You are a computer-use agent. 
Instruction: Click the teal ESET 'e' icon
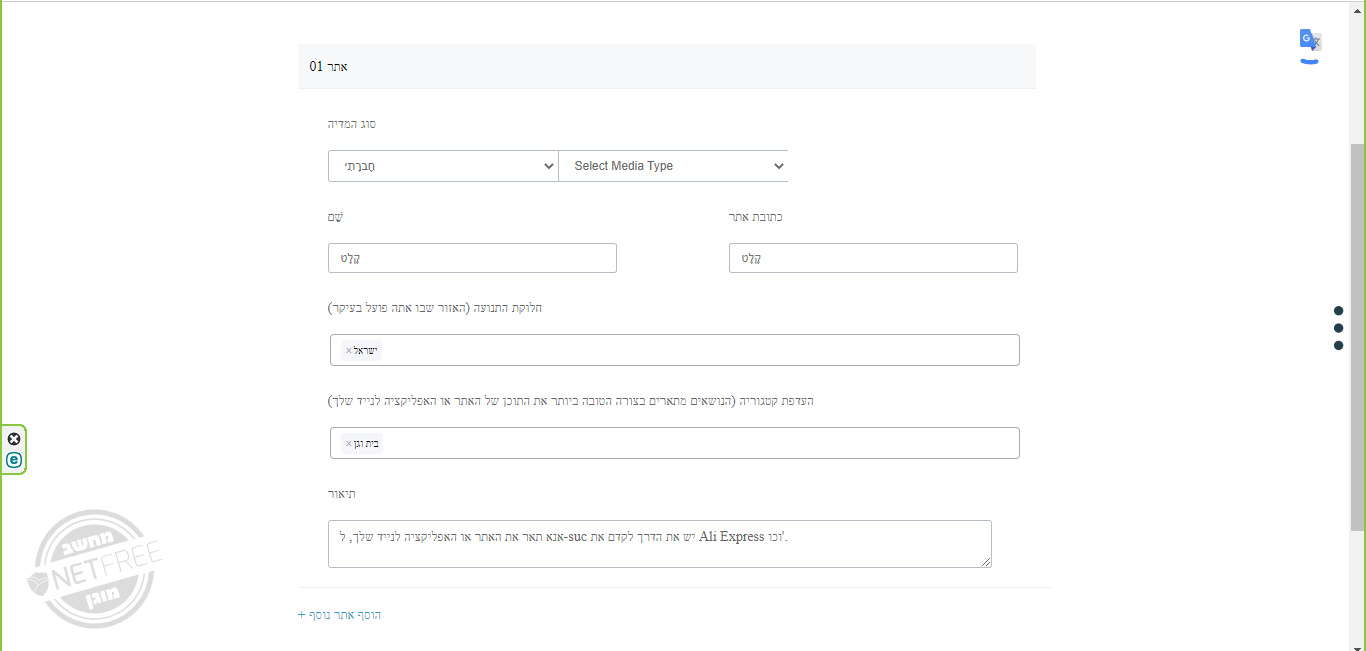coord(14,460)
